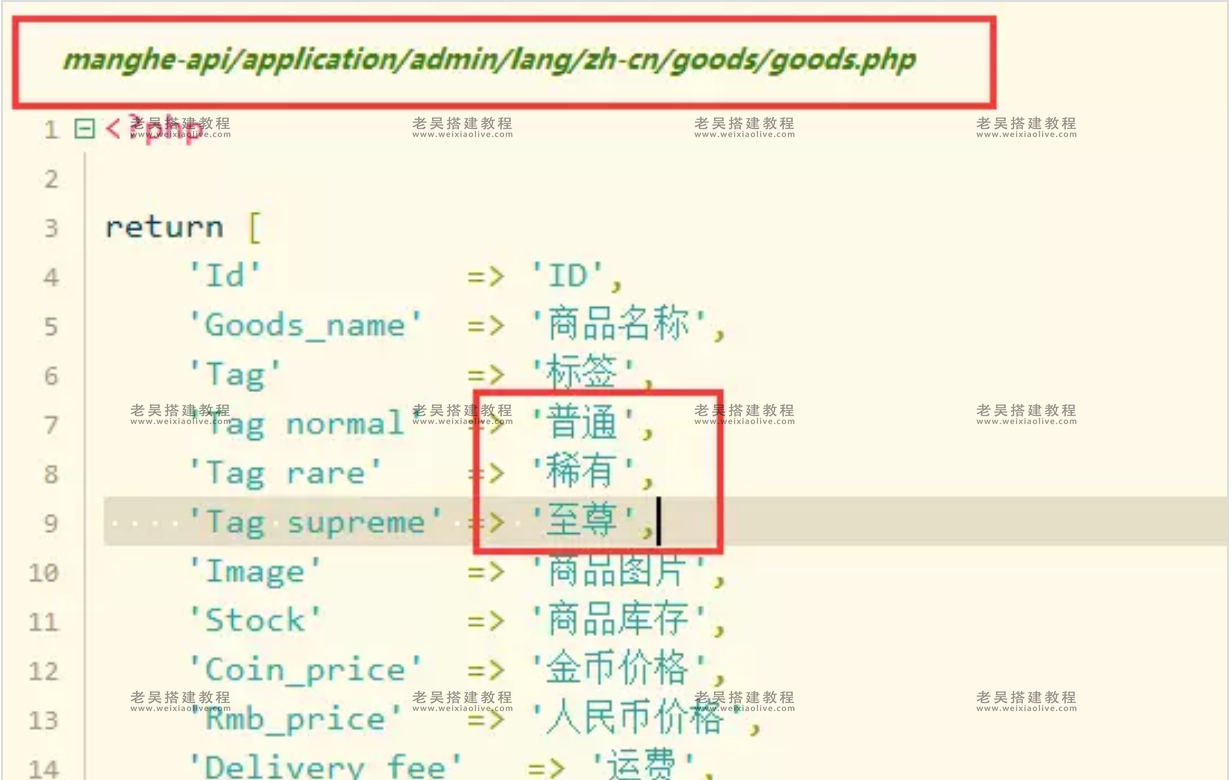Collapse the code fold marker on line 1
Screen dimensions: 1232x780
(85, 128)
